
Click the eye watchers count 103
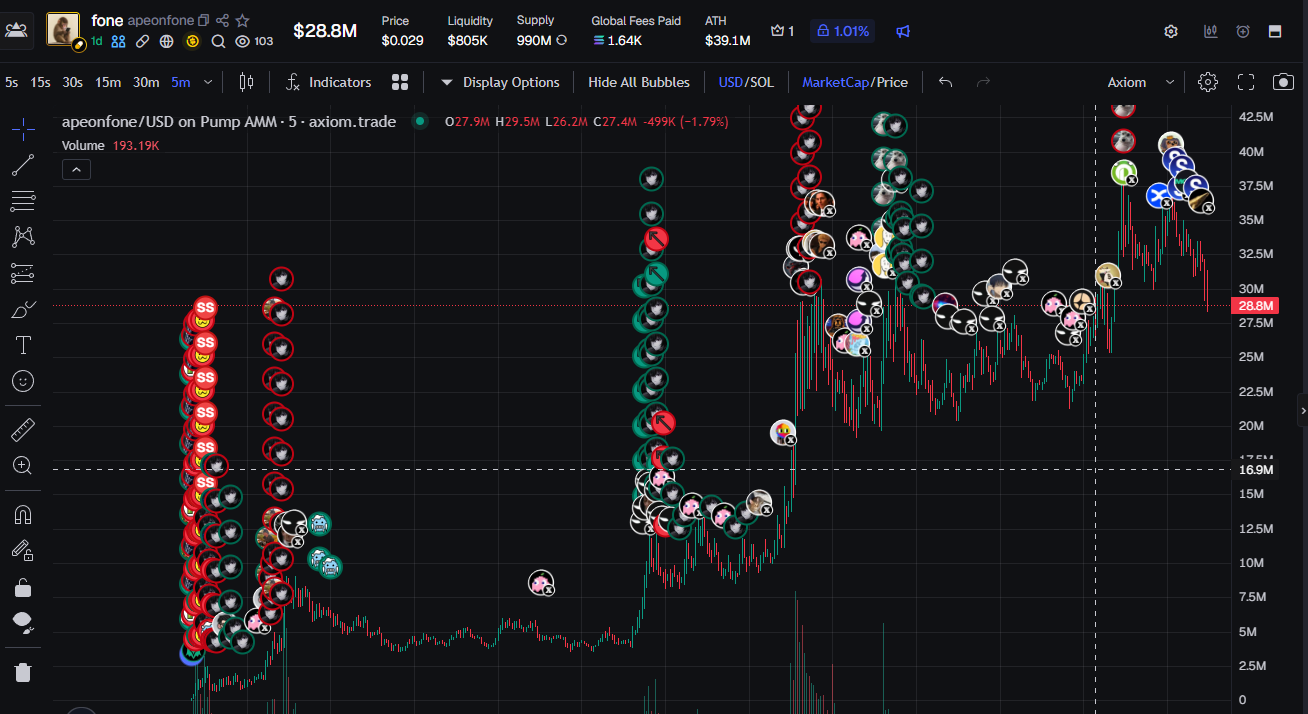point(254,41)
